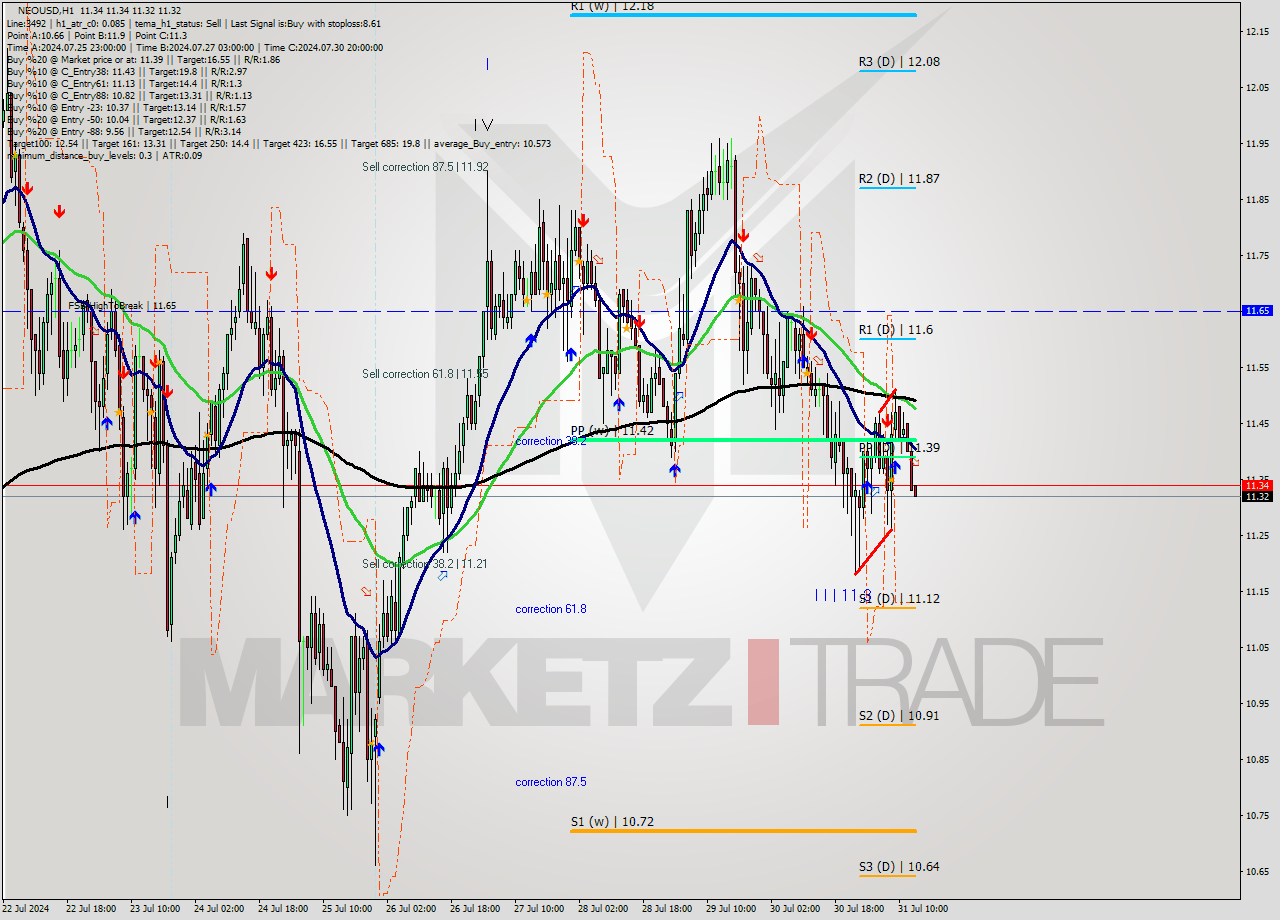1280x920 pixels.
Task: Click Sell correction 87.5 | 11.92 text
Action: pos(425,167)
